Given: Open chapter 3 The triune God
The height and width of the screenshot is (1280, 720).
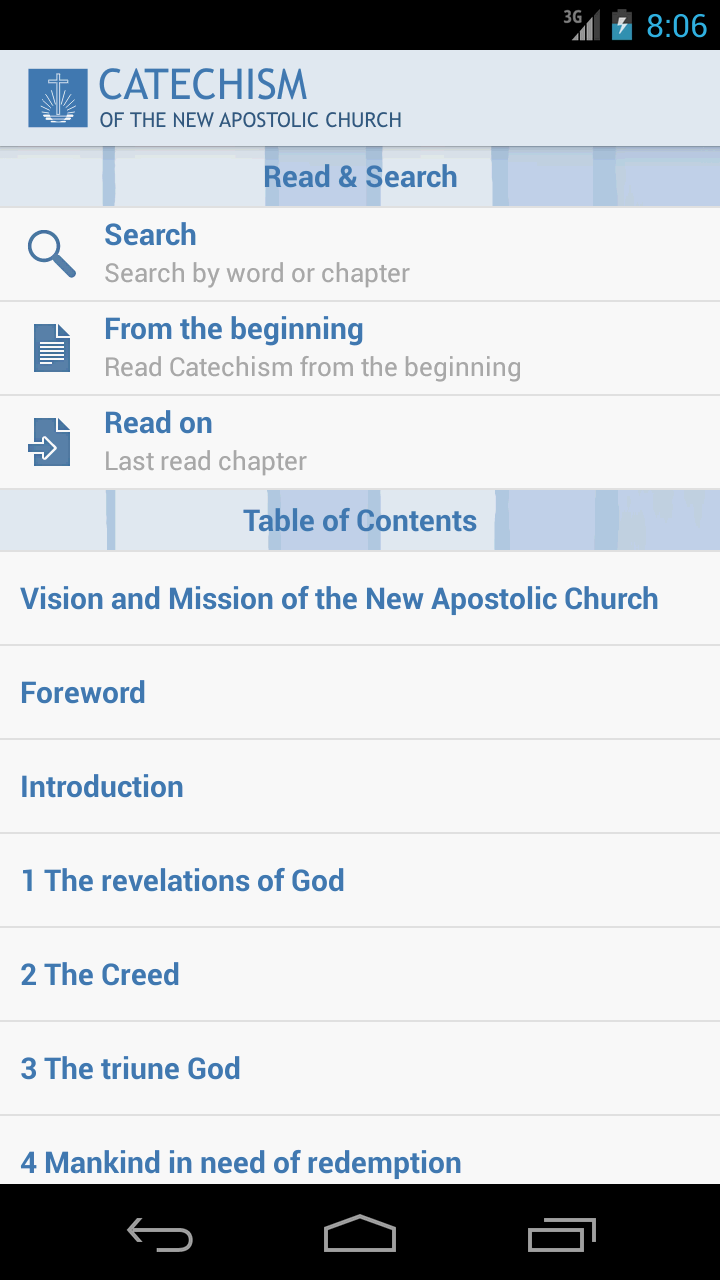Looking at the screenshot, I should point(360,1069).
